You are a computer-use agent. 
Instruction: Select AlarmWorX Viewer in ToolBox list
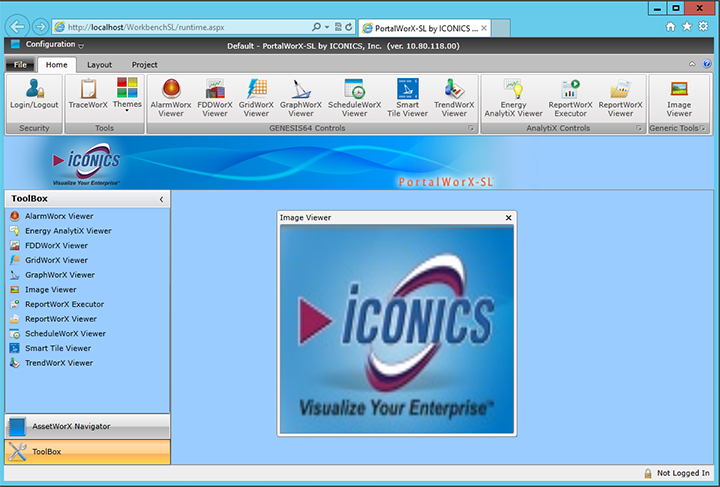[x=87, y=216]
